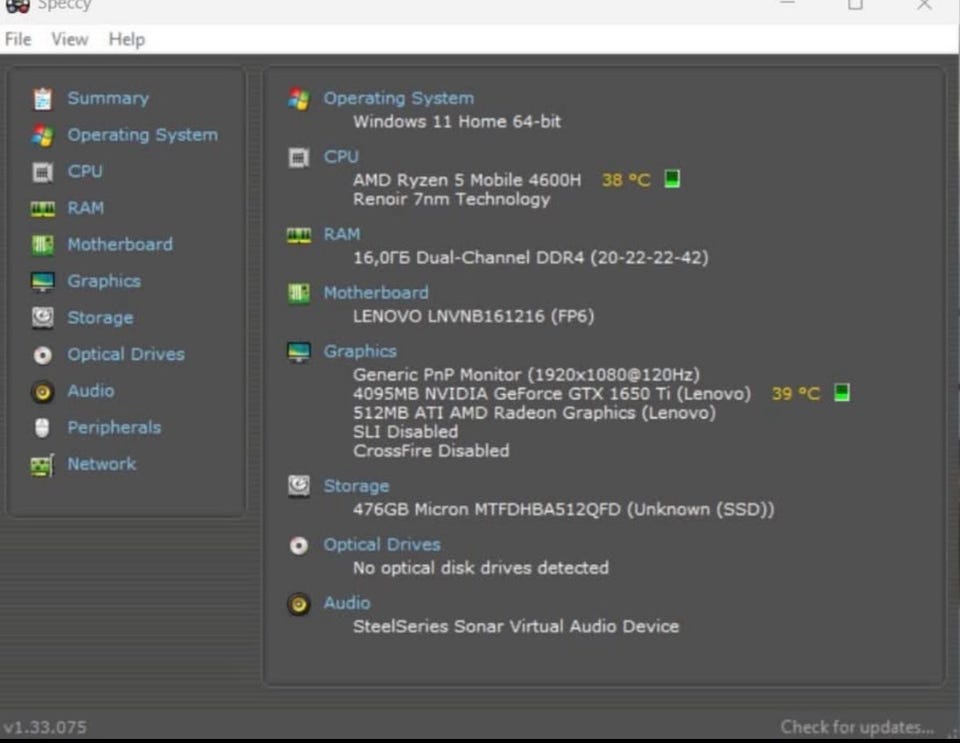Click 'LENOVO LNVNB161216 (FP6)' text
The image size is (960, 743).
point(473,316)
